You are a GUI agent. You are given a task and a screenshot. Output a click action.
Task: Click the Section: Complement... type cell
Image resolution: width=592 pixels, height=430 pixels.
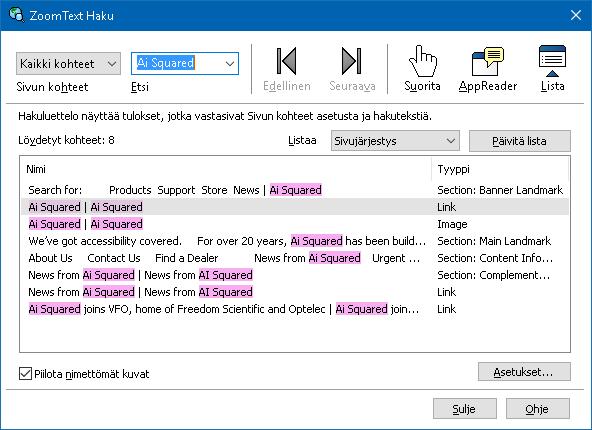(493, 275)
